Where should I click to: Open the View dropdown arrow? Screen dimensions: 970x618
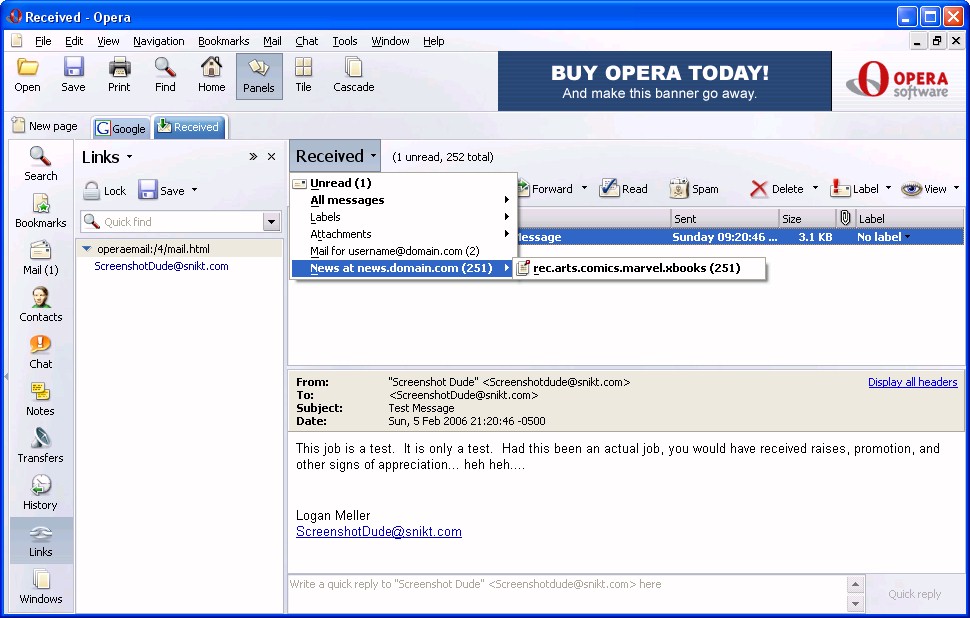click(x=956, y=188)
